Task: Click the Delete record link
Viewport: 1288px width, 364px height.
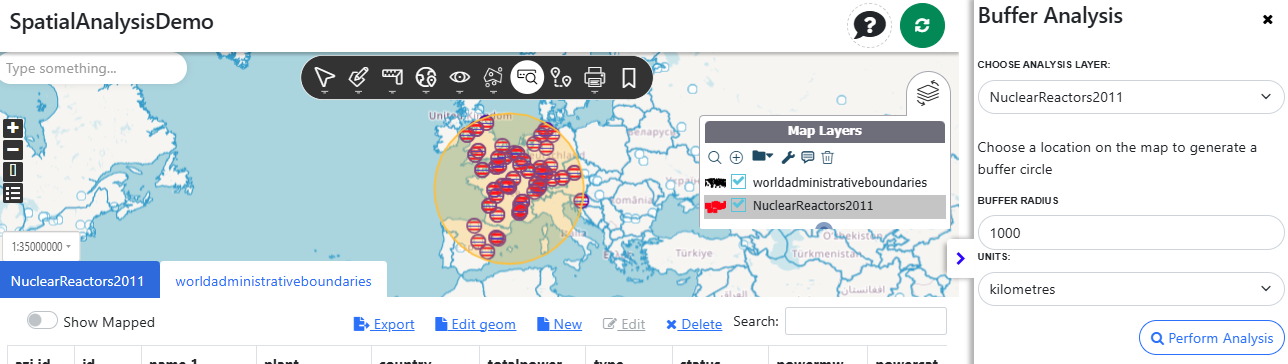Action: [x=694, y=324]
